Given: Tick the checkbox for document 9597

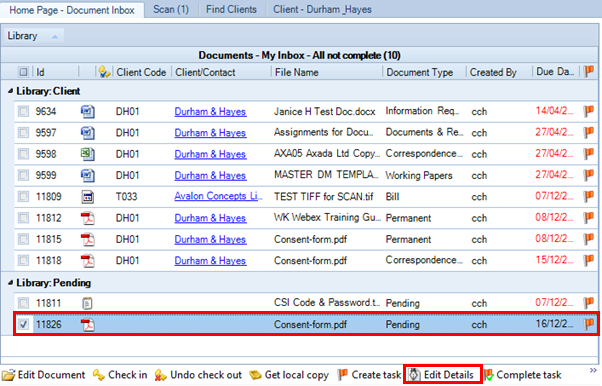Looking at the screenshot, I should coord(23,133).
